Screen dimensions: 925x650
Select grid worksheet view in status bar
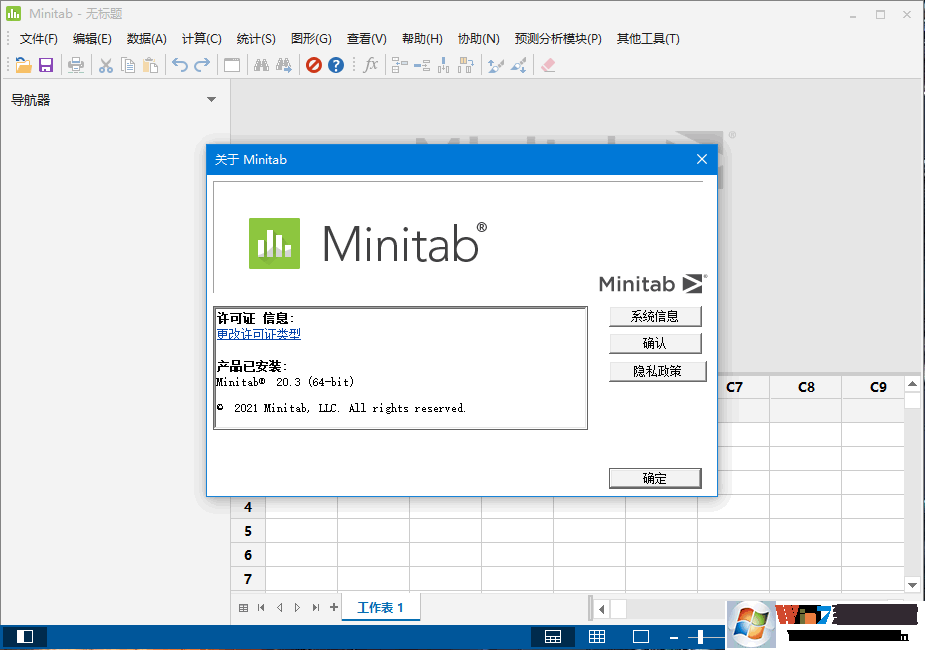597,636
